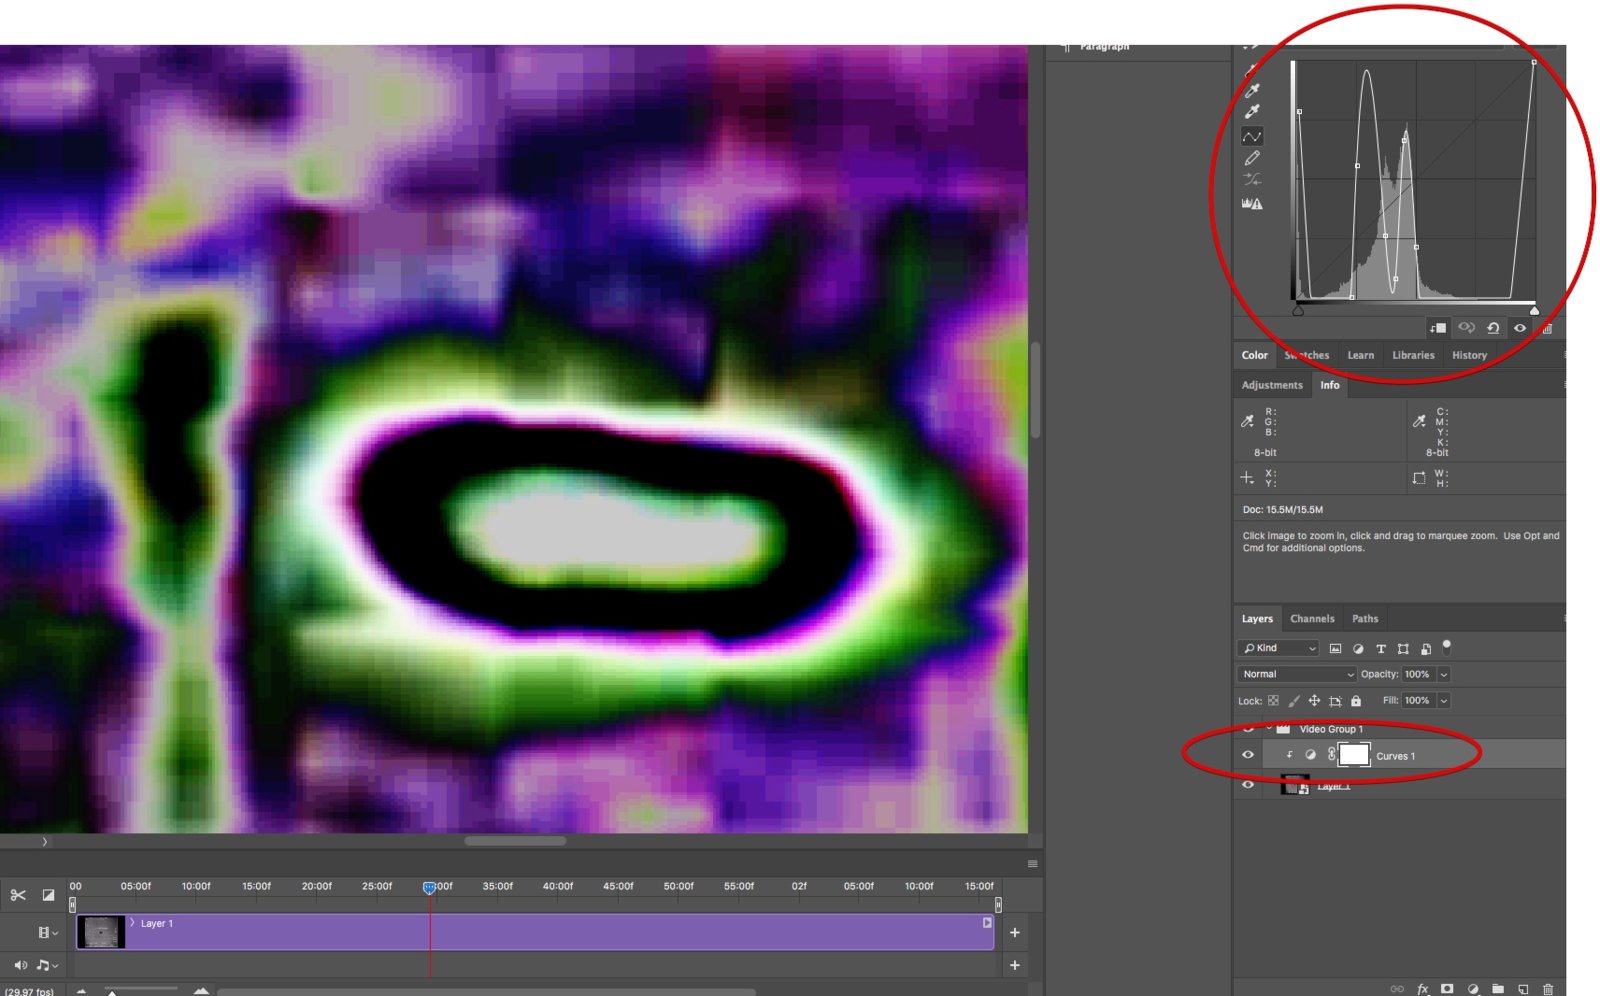
Task: Open the History tab
Action: click(1469, 355)
